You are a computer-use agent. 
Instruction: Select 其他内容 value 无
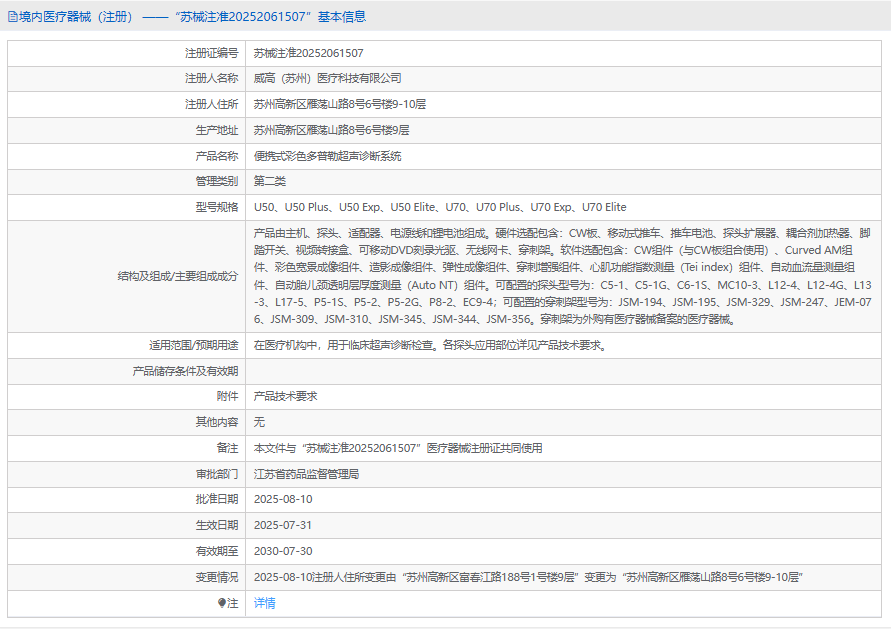(259, 422)
